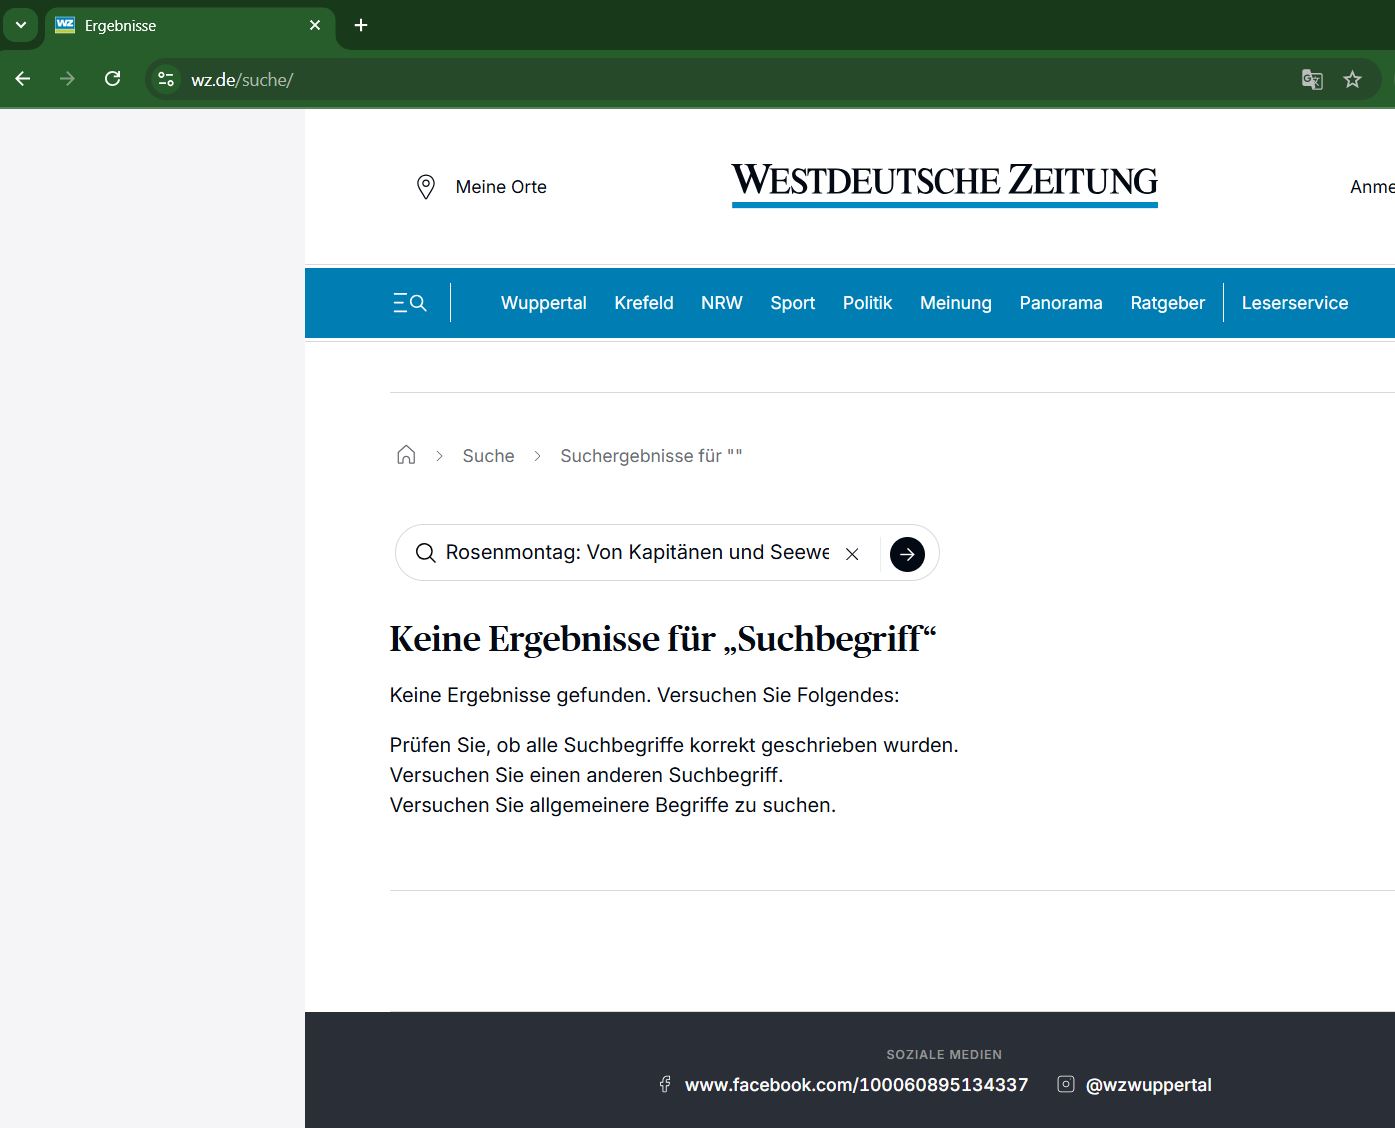Click into the search text field

636,553
